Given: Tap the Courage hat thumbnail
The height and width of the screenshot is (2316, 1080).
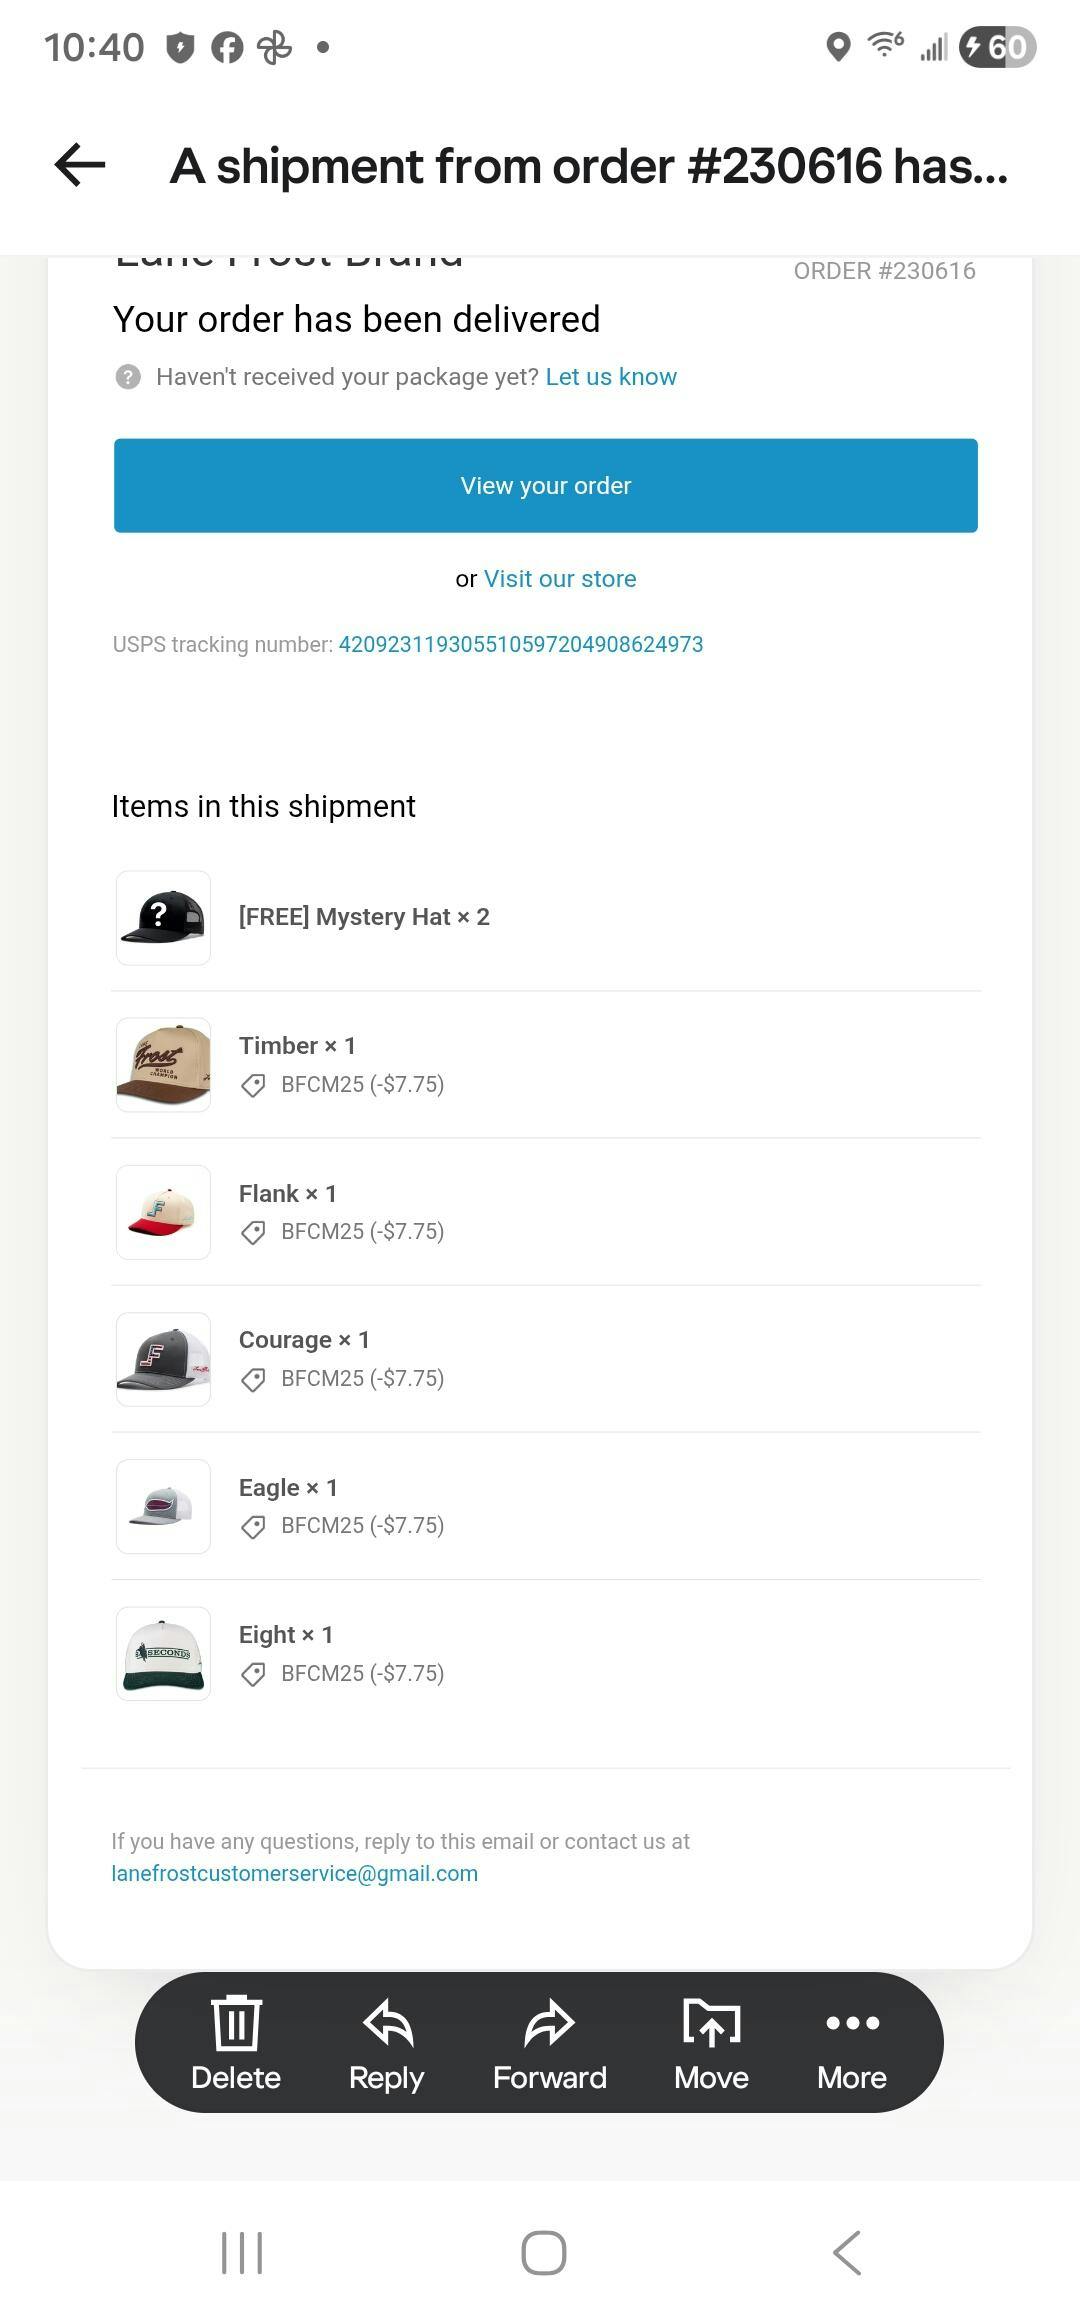Looking at the screenshot, I should click(x=163, y=1358).
